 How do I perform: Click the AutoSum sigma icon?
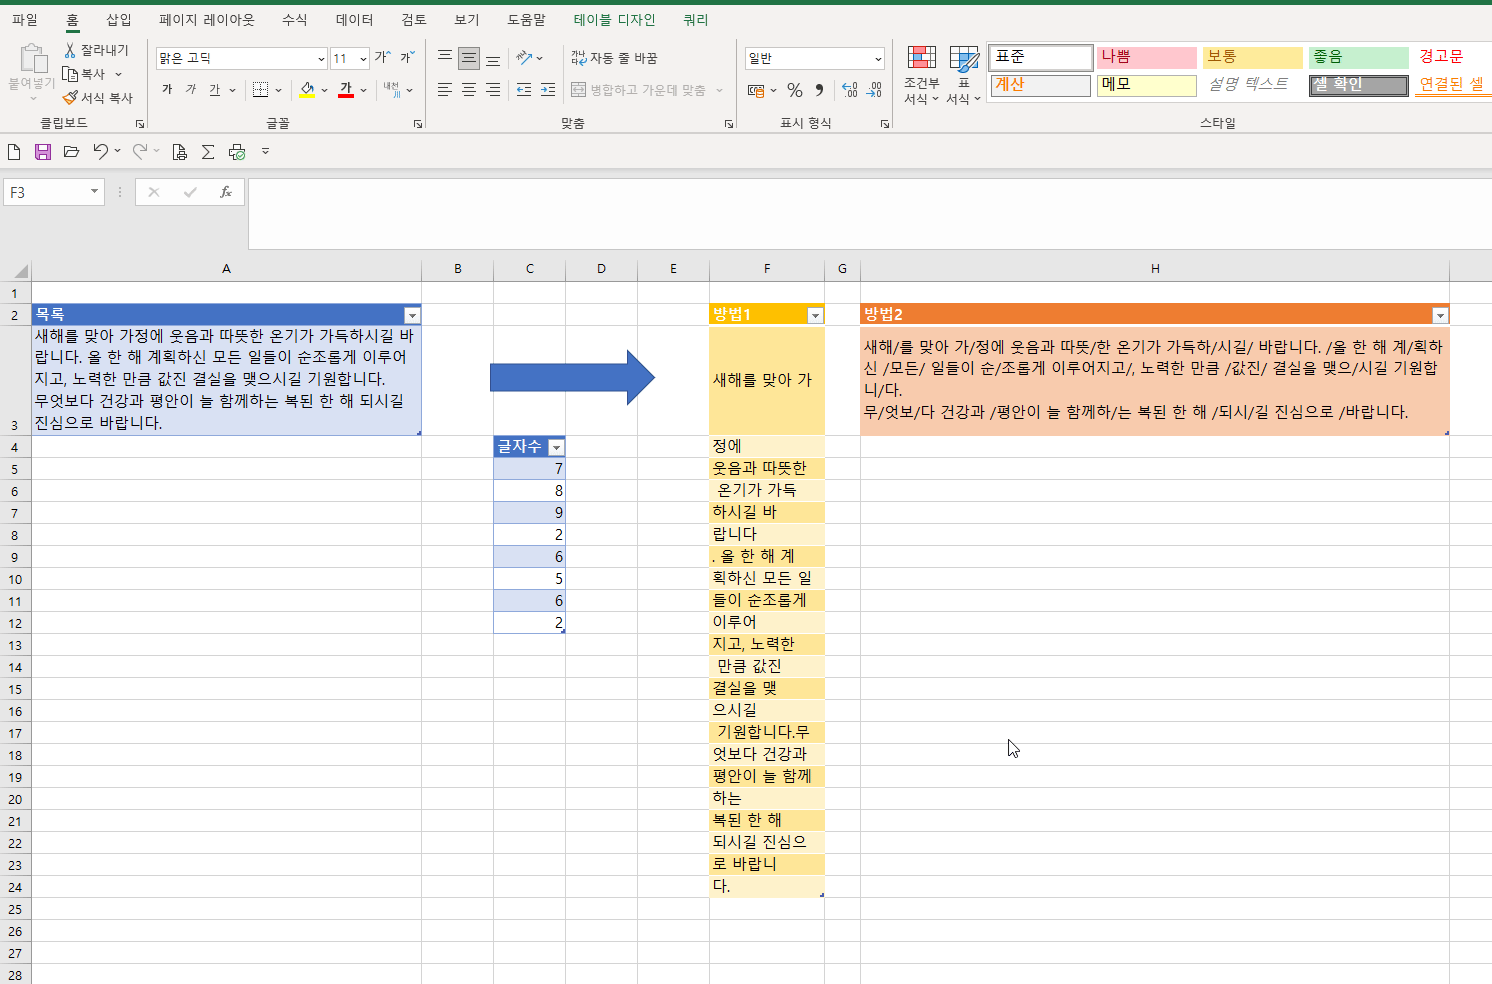pyautogui.click(x=208, y=152)
